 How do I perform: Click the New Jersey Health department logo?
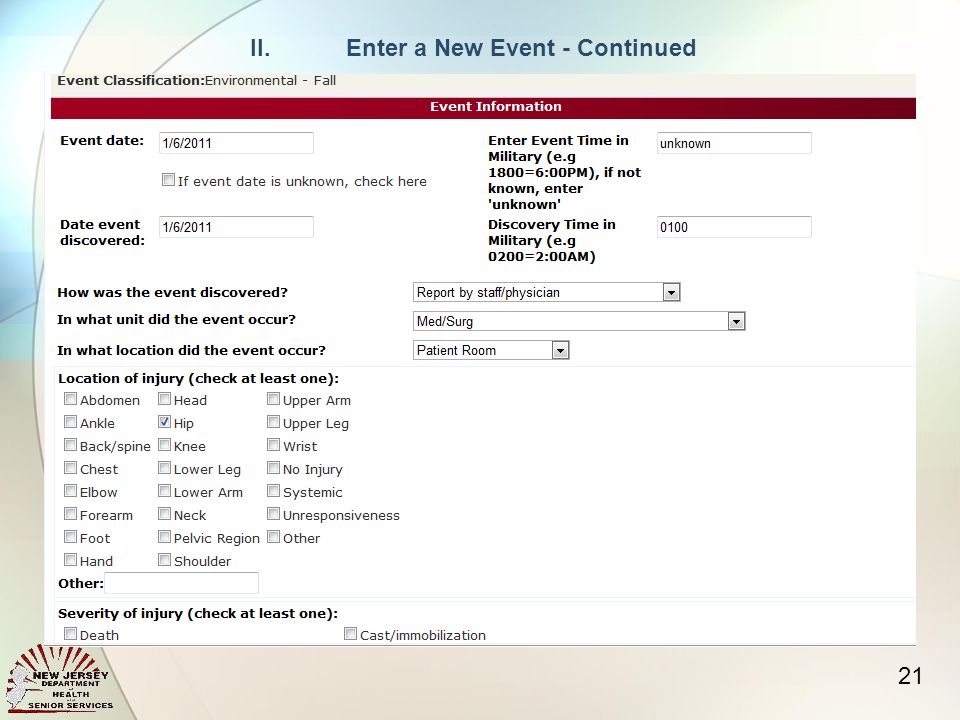(60, 680)
